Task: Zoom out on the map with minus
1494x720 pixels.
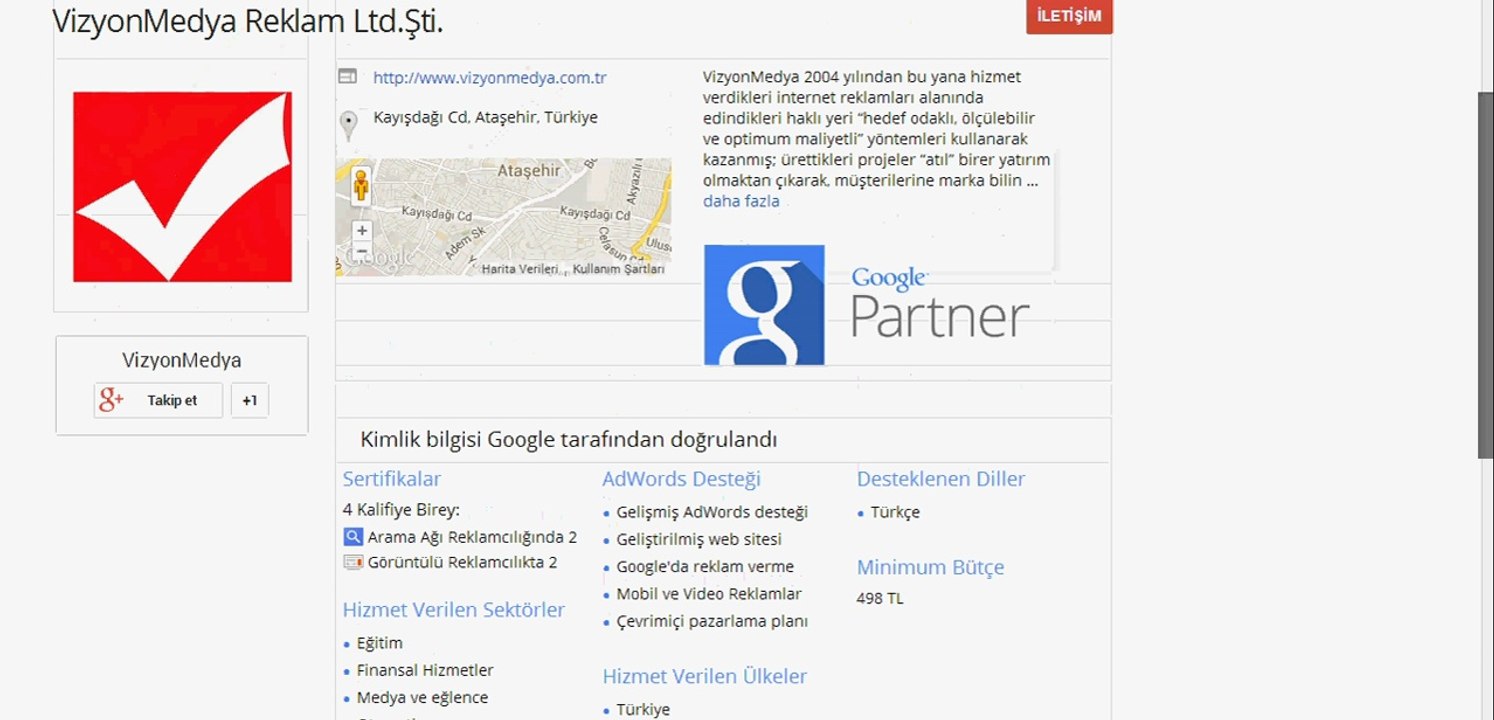Action: click(x=362, y=250)
